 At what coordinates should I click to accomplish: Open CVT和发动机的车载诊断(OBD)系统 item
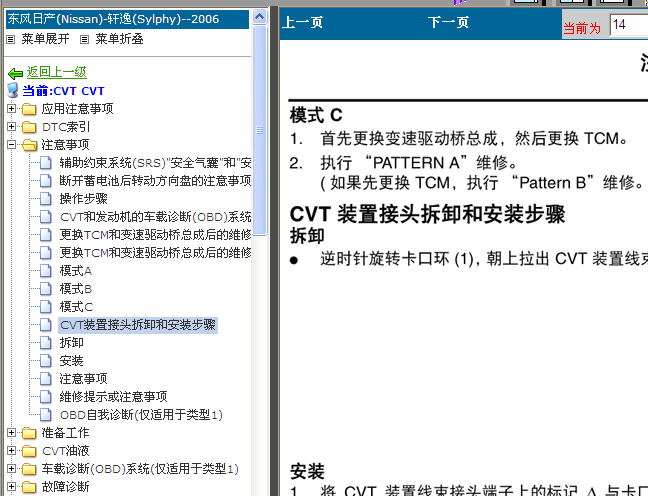click(x=155, y=217)
